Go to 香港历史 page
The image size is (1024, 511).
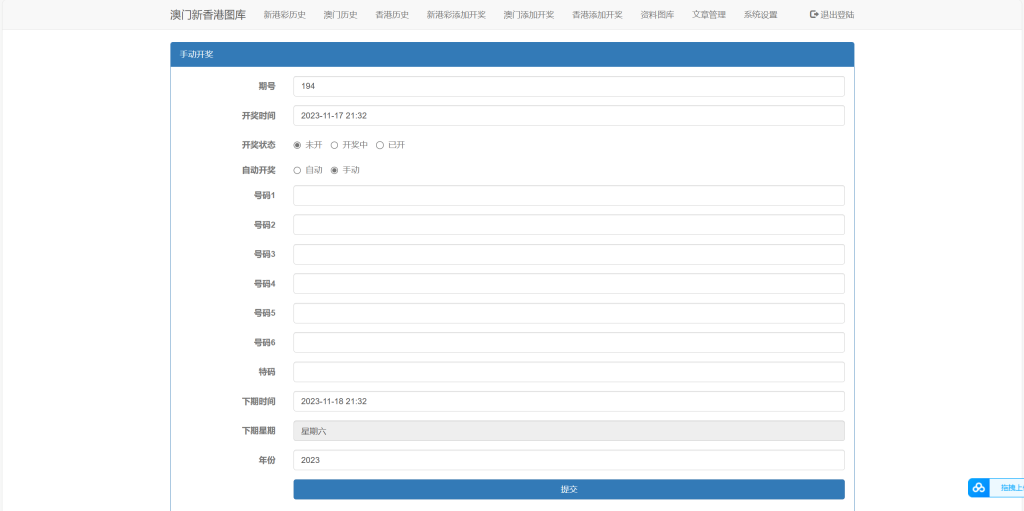(x=392, y=15)
